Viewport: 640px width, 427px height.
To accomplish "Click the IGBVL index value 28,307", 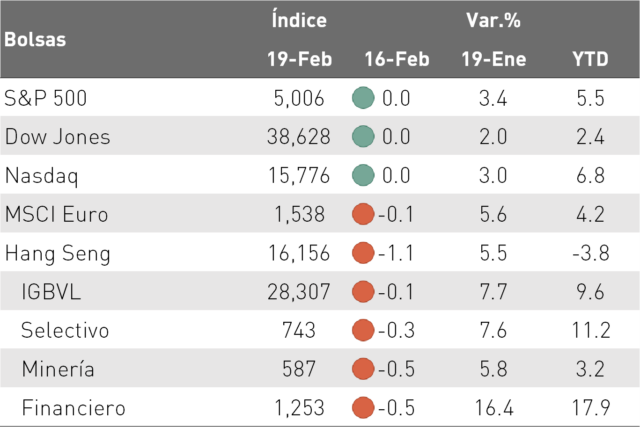I will (x=299, y=292).
